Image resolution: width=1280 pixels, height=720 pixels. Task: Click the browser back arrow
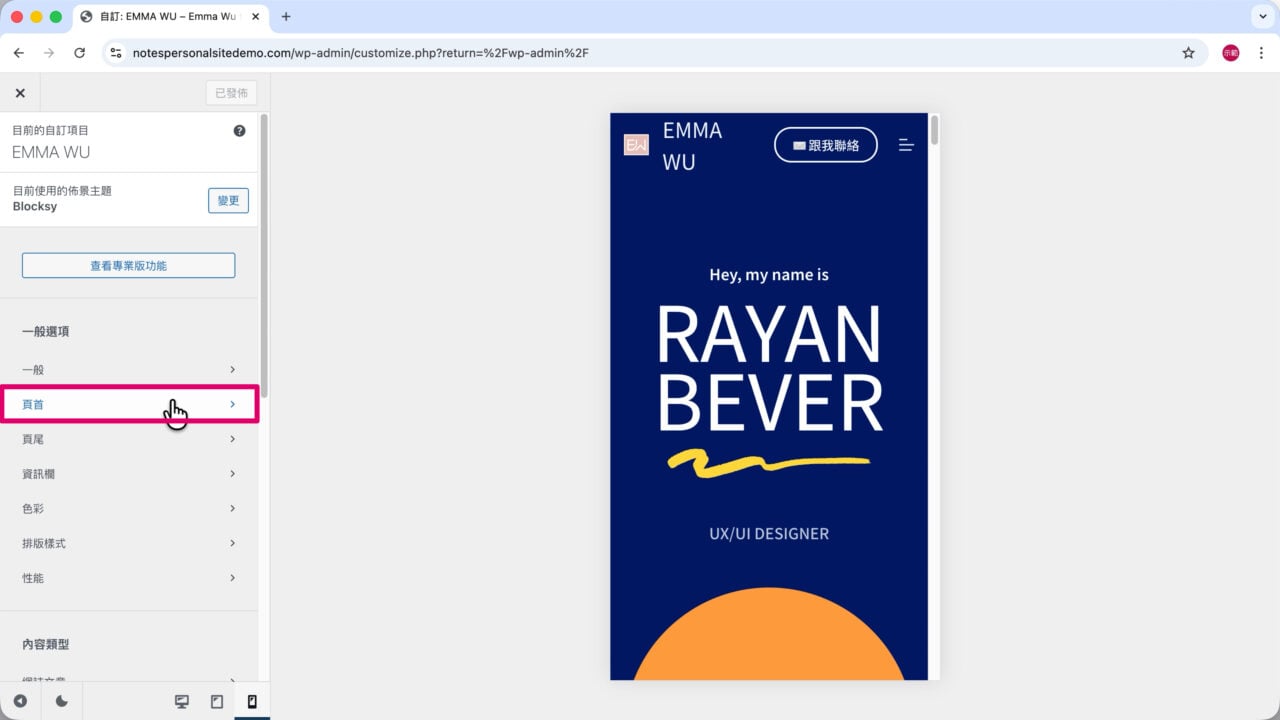[18, 53]
